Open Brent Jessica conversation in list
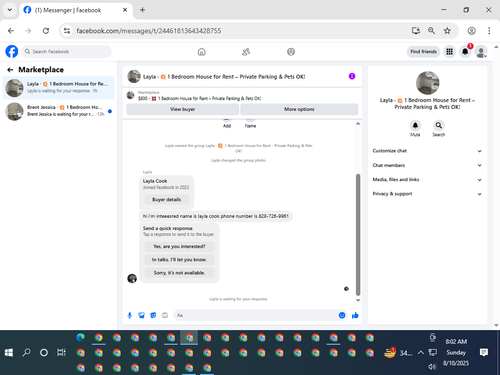Viewport: 500px width, 375px height. point(59,111)
